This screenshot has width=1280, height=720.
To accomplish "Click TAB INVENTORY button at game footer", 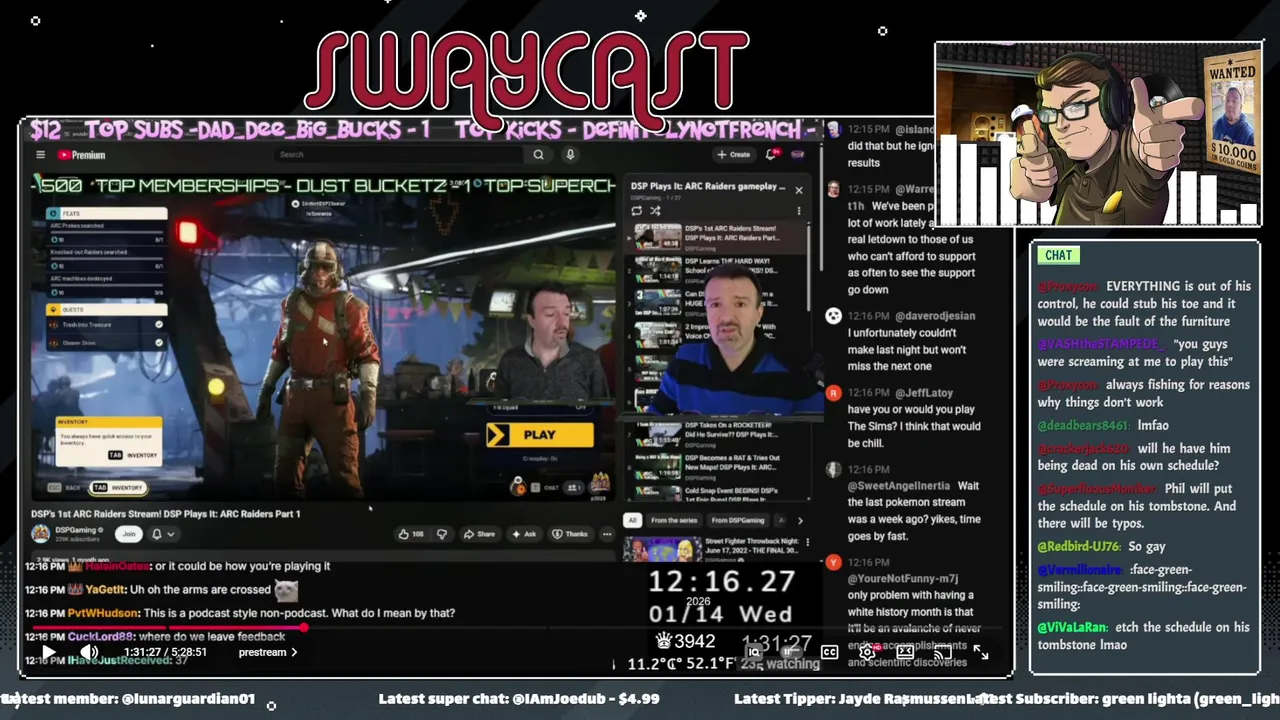I will click(x=117, y=488).
